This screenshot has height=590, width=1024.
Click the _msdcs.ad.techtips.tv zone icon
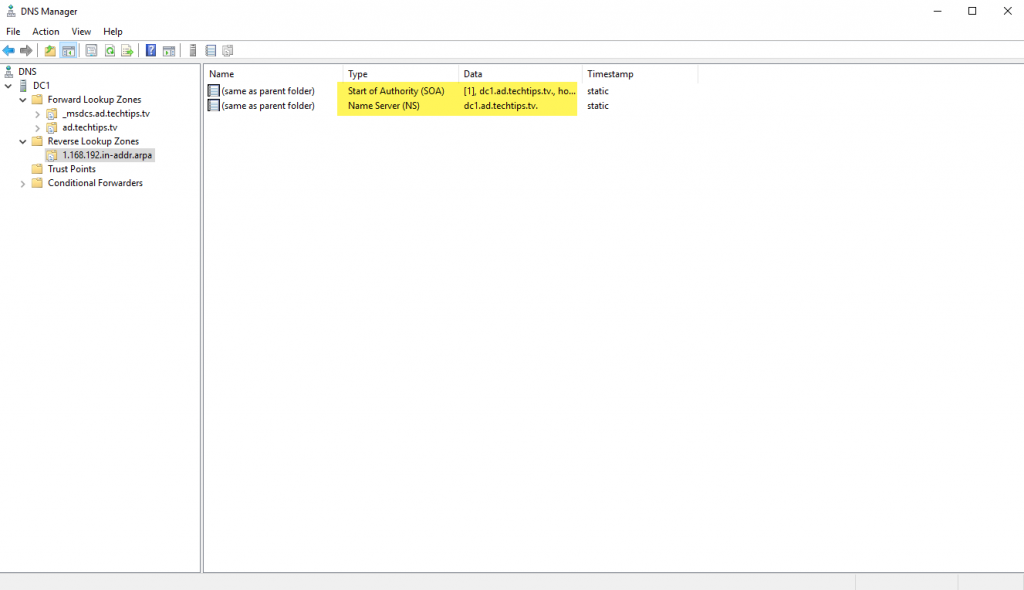(52, 114)
